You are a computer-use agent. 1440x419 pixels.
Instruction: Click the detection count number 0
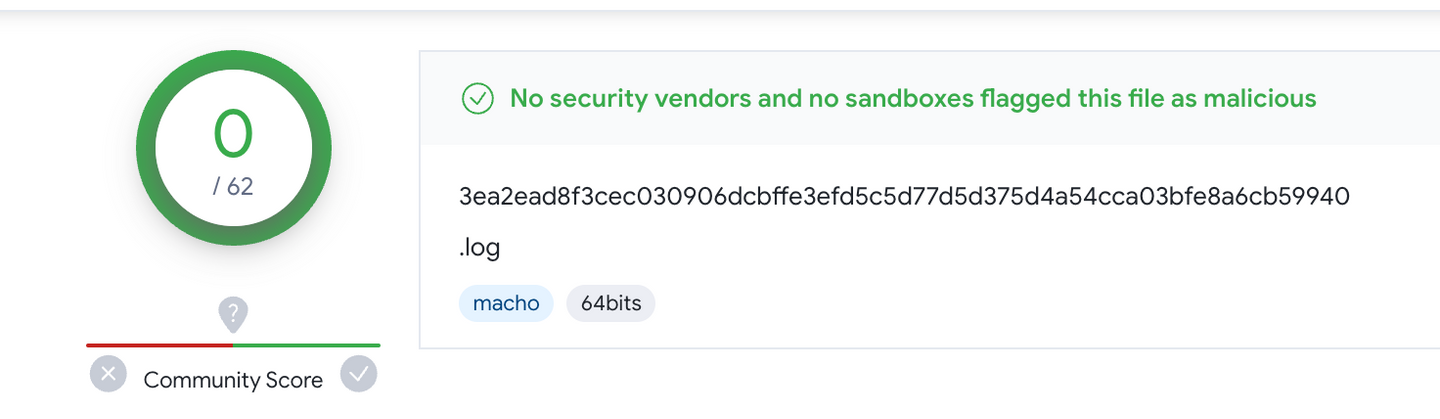(x=233, y=134)
